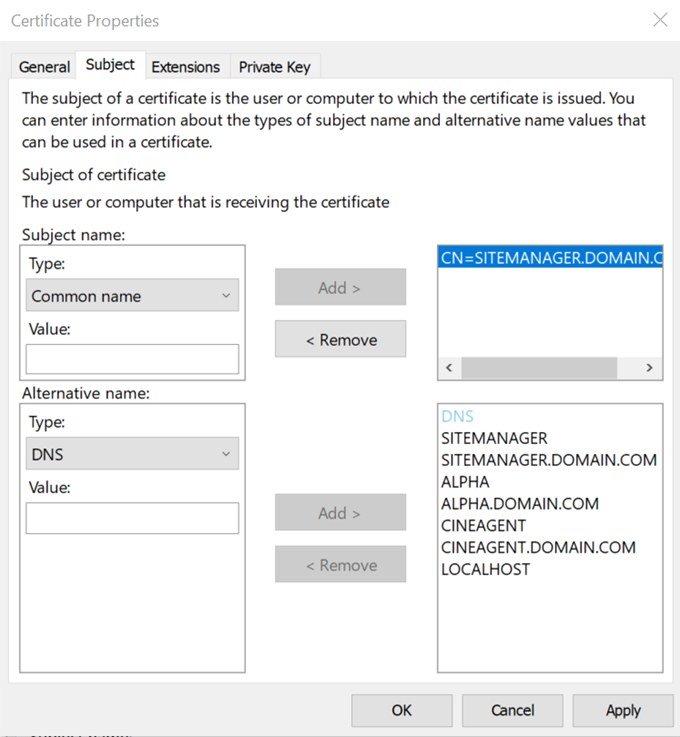Close the Certificate Properties dialog

[x=659, y=20]
